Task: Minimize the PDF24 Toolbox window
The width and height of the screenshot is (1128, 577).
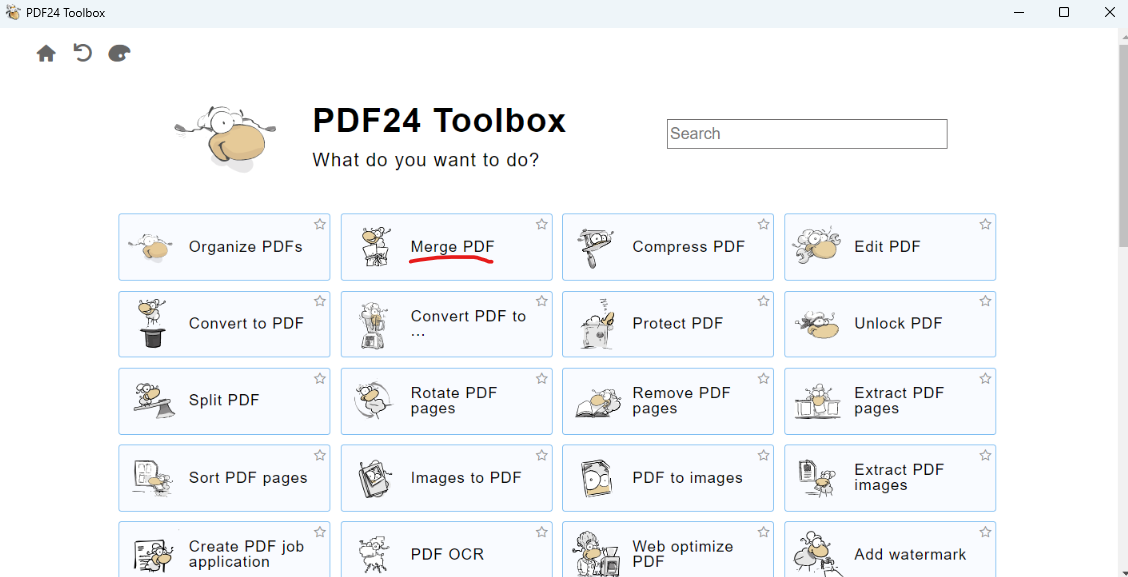Action: [1020, 12]
